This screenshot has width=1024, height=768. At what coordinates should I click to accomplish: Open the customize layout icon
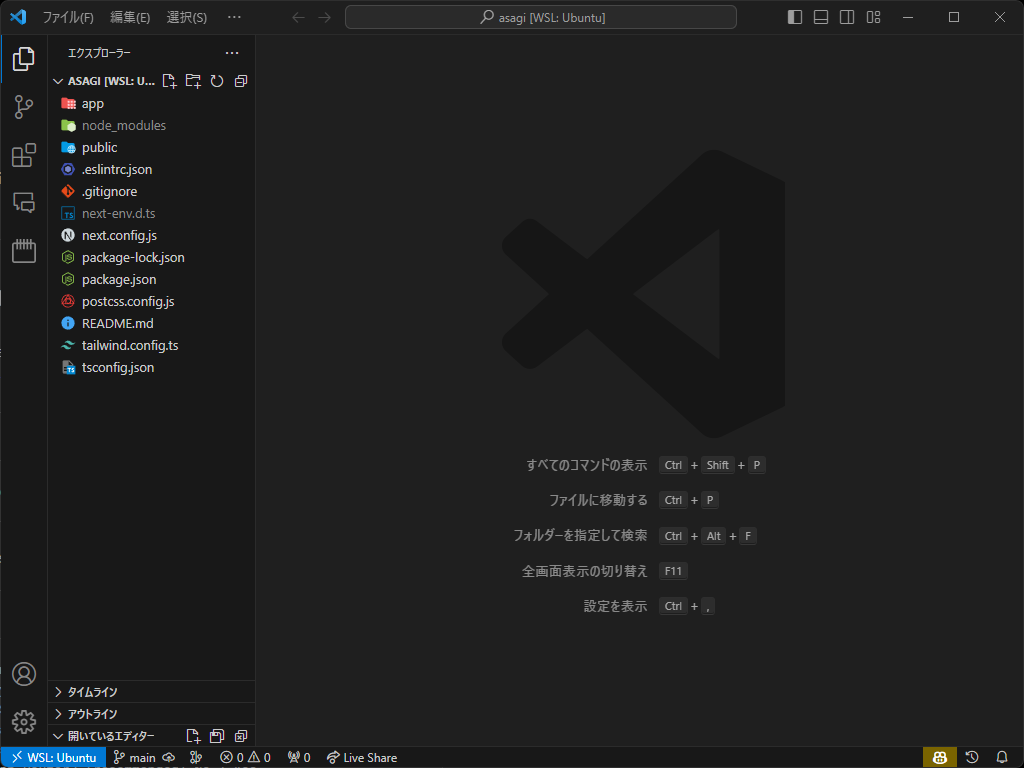tap(873, 18)
